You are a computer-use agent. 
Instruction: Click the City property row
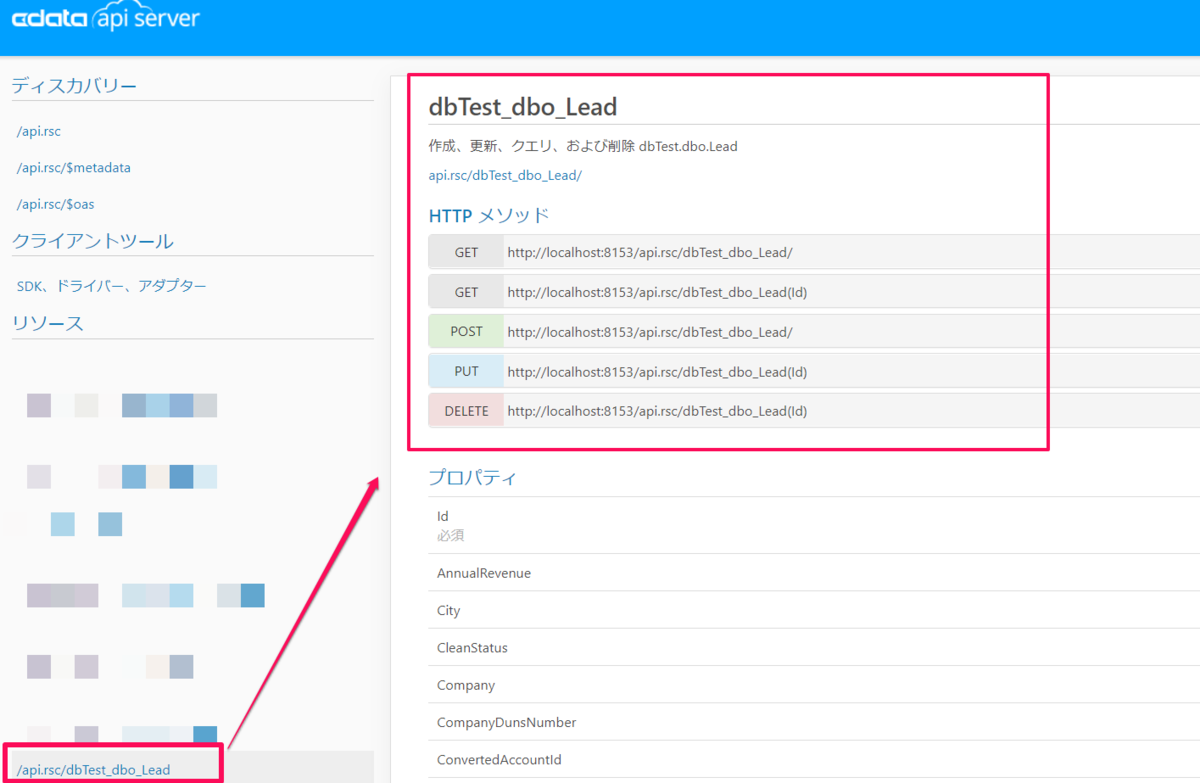(814, 610)
